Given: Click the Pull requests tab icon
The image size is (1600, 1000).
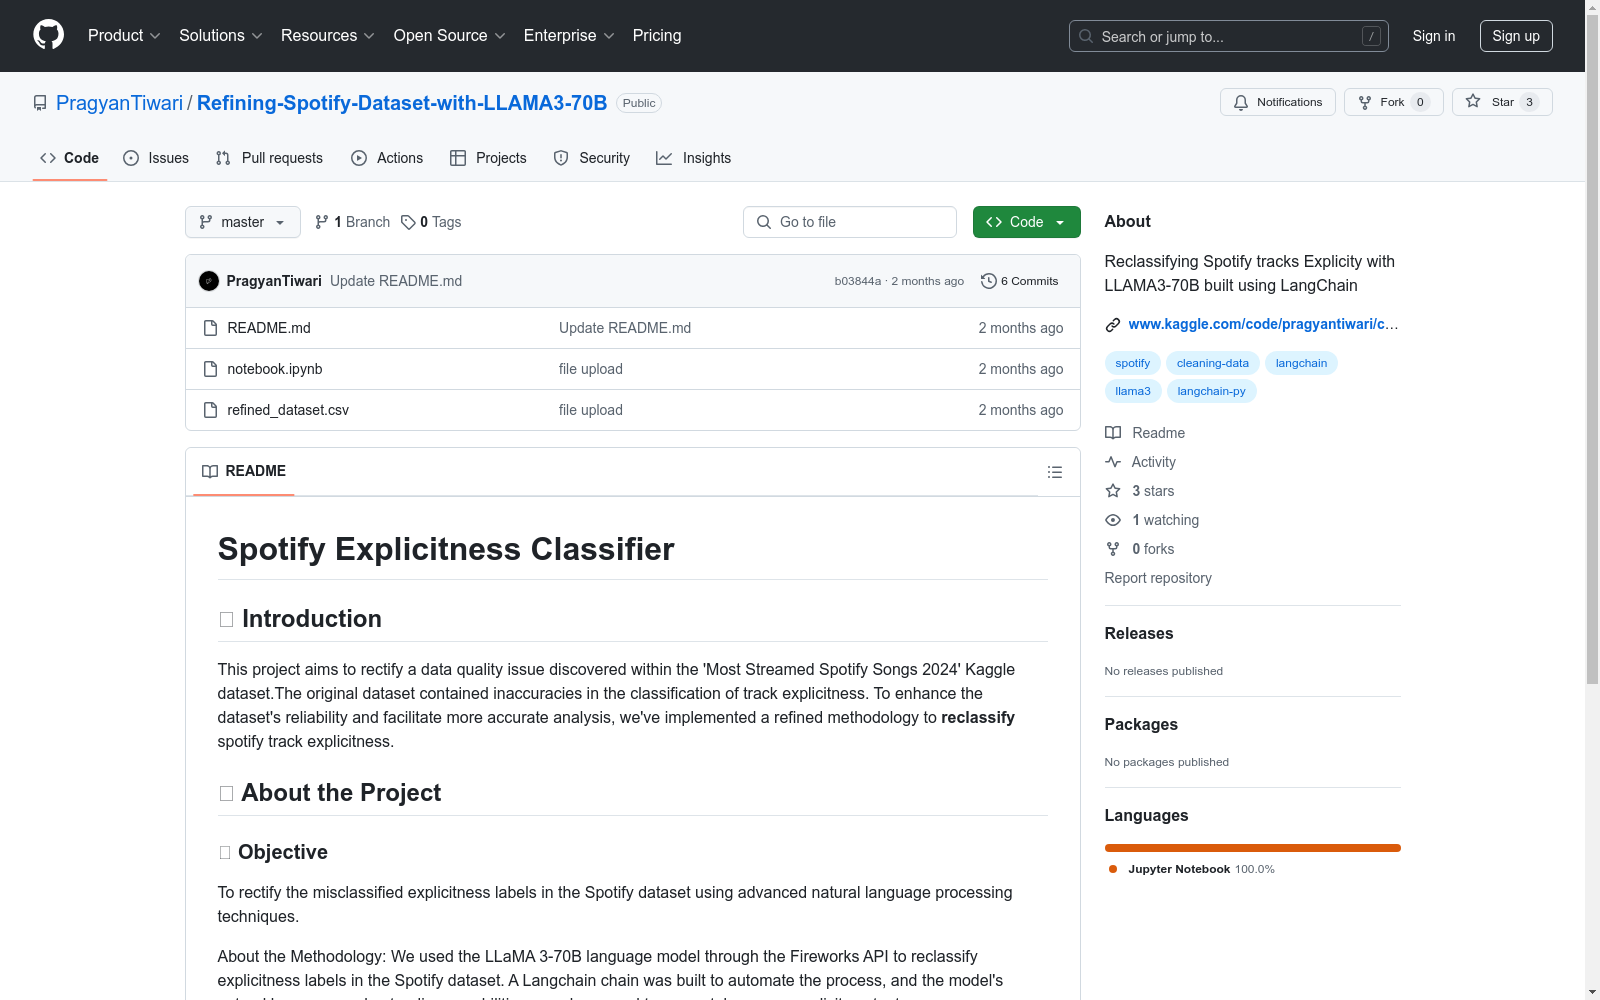Looking at the screenshot, I should (223, 158).
